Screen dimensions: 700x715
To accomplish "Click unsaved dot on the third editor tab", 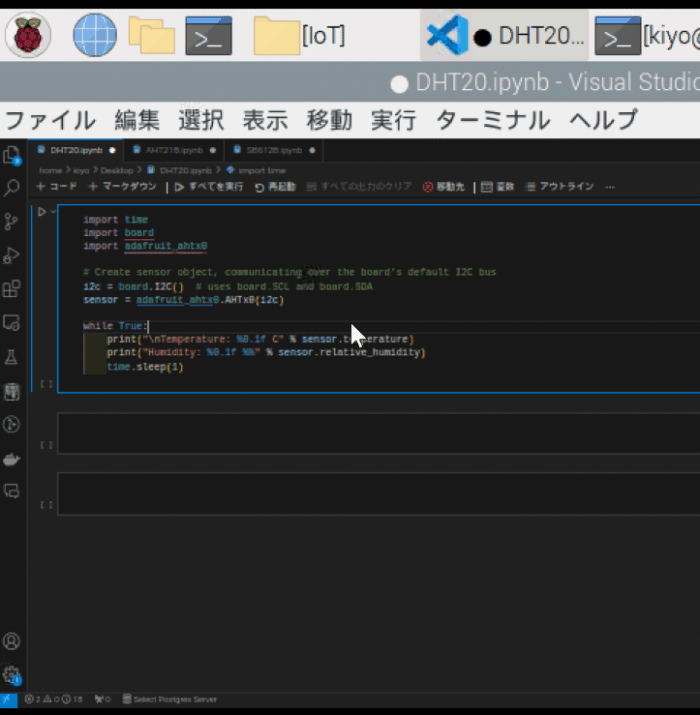I will tap(312, 150).
